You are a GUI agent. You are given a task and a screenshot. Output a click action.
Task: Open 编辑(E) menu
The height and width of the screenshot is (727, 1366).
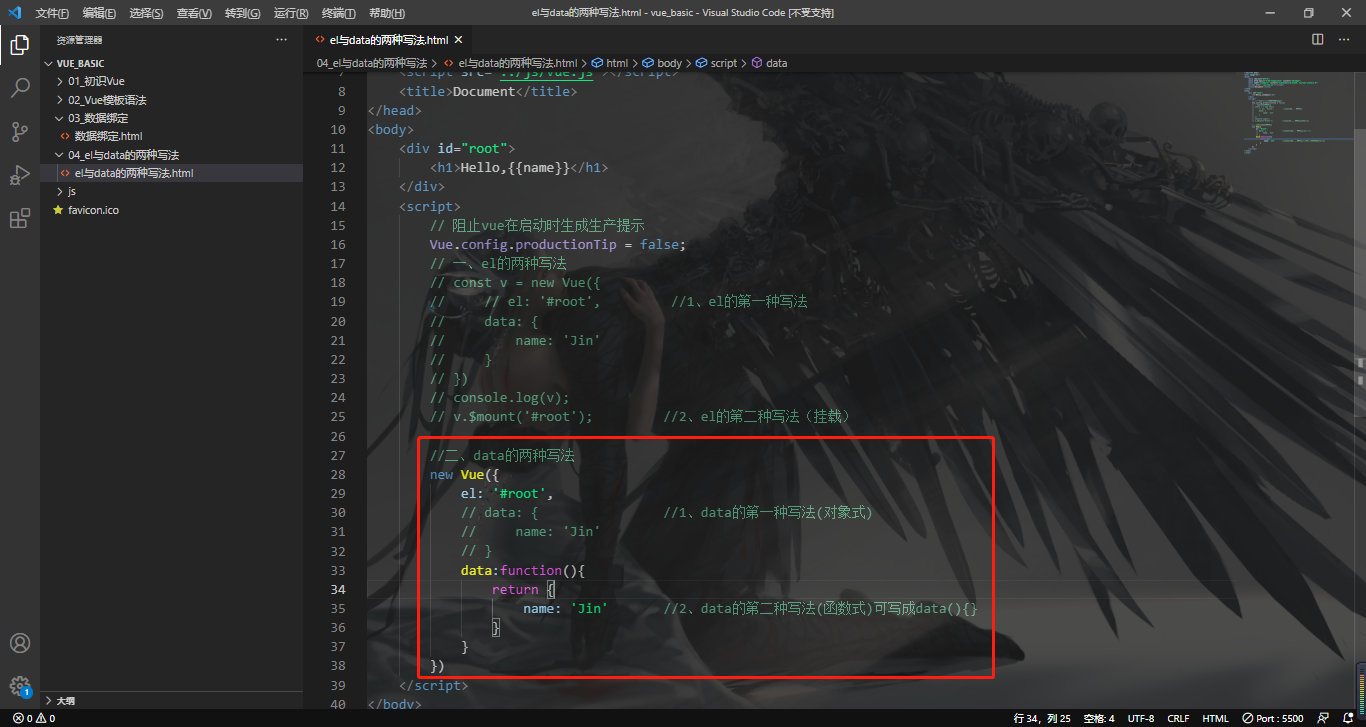99,13
